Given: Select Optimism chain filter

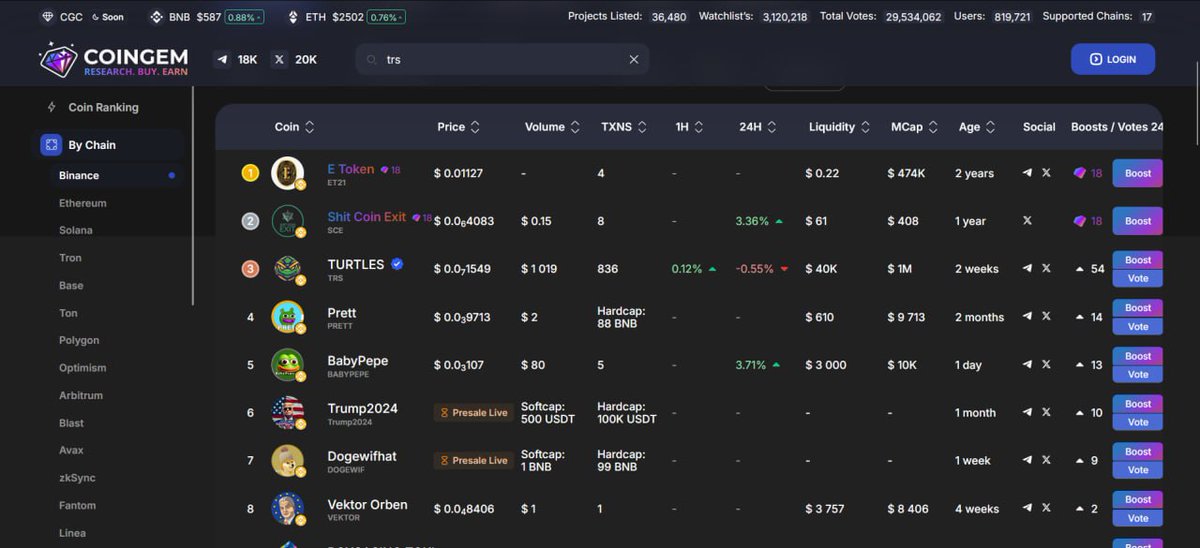Looking at the screenshot, I should (x=82, y=368).
